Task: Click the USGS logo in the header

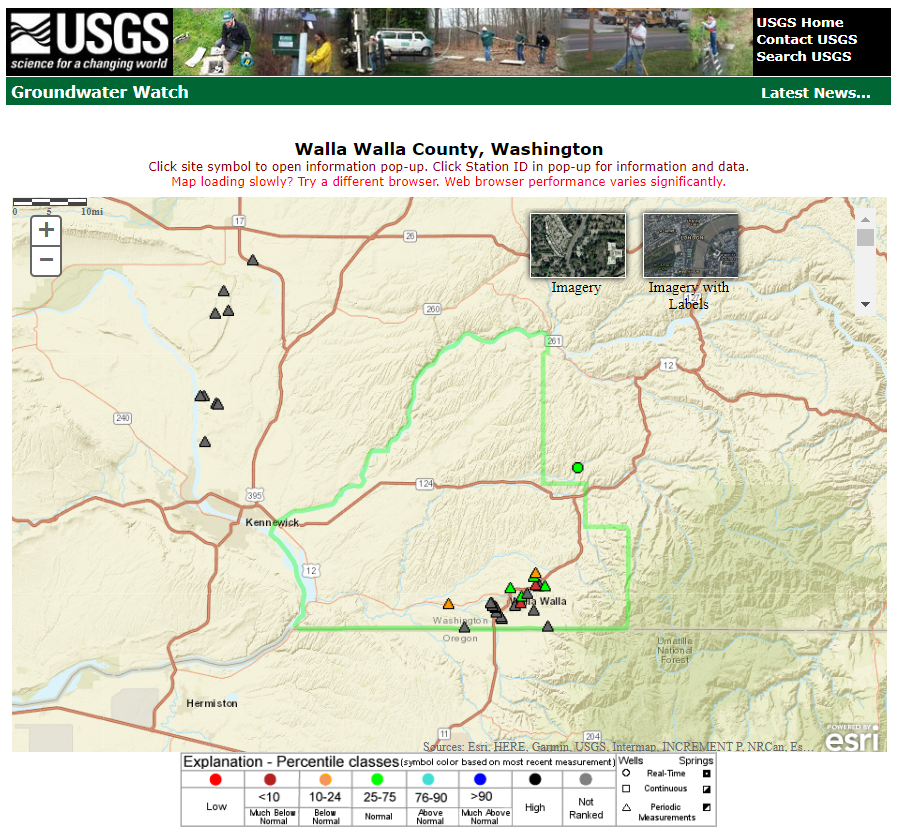Action: pyautogui.click(x=89, y=42)
